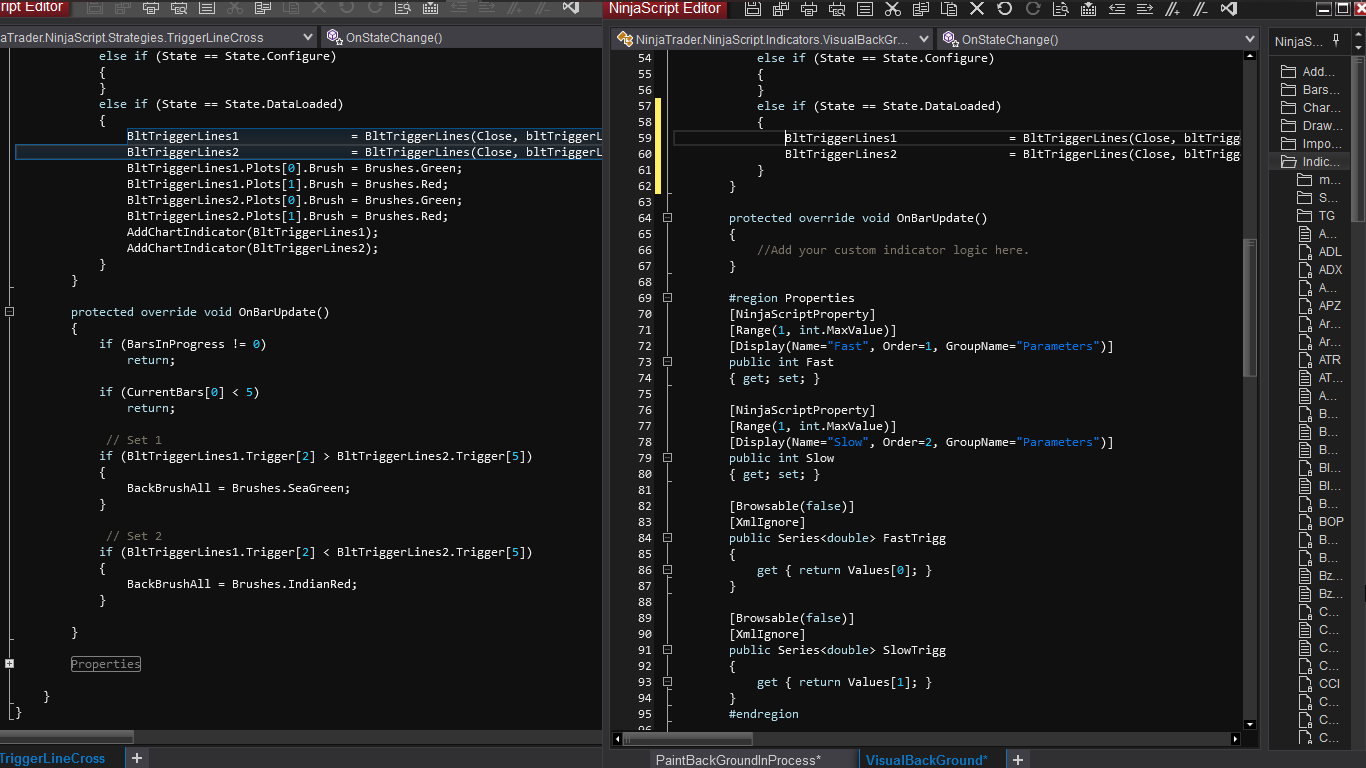Screen dimensions: 1366x768
Task: Select the TriggerLineCross tab
Action: coord(55,759)
